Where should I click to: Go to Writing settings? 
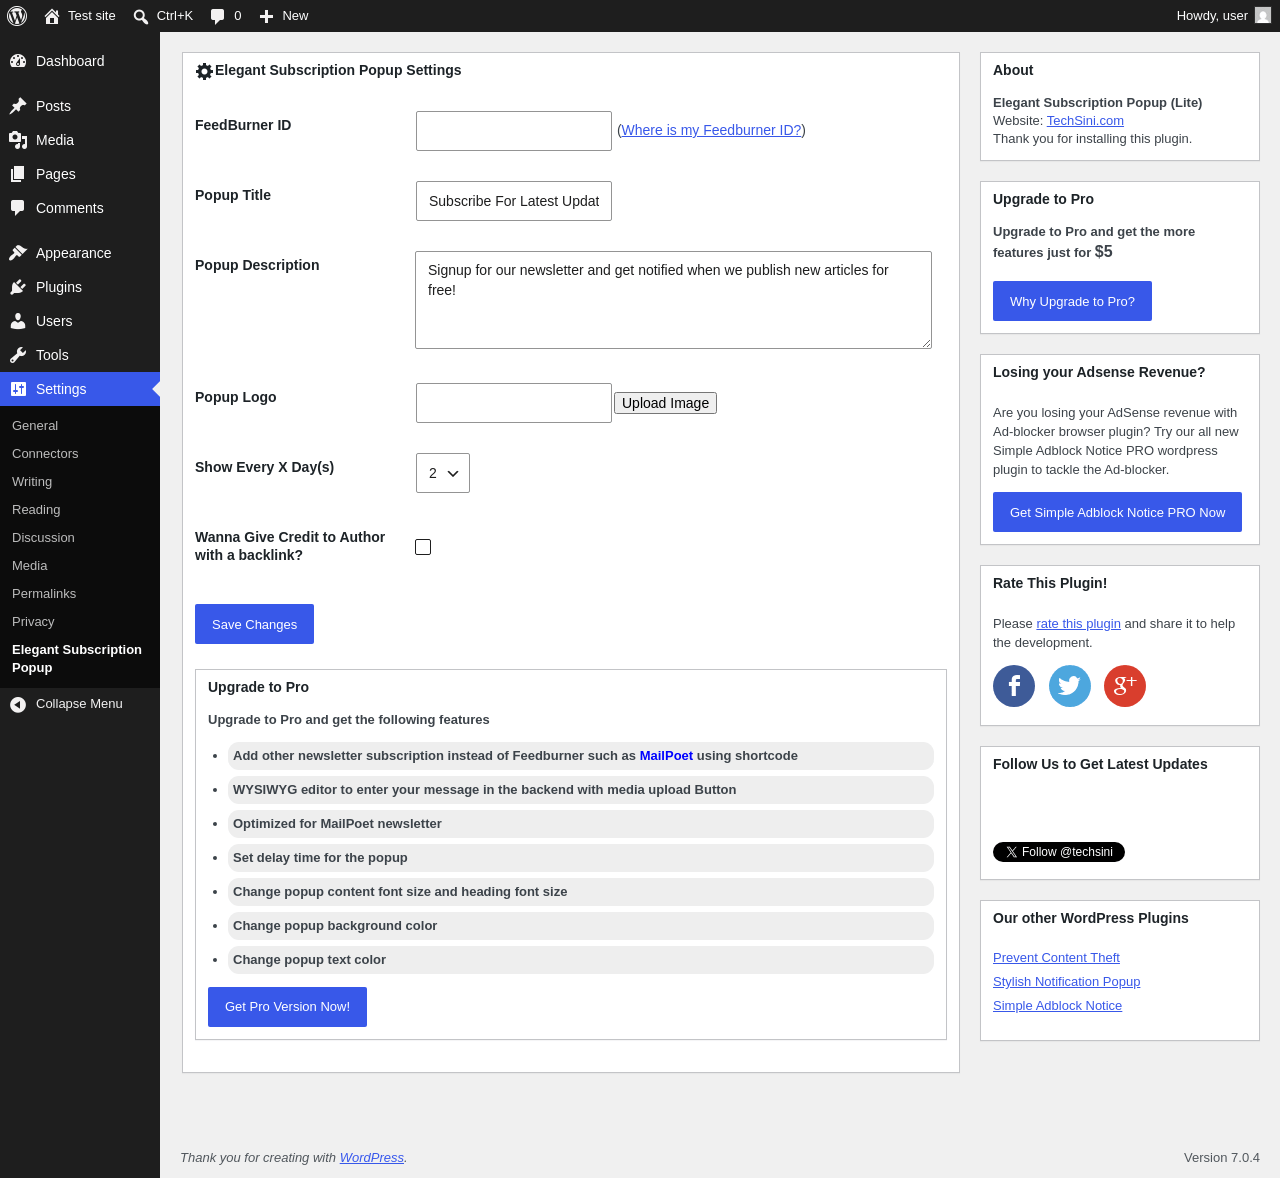(32, 482)
